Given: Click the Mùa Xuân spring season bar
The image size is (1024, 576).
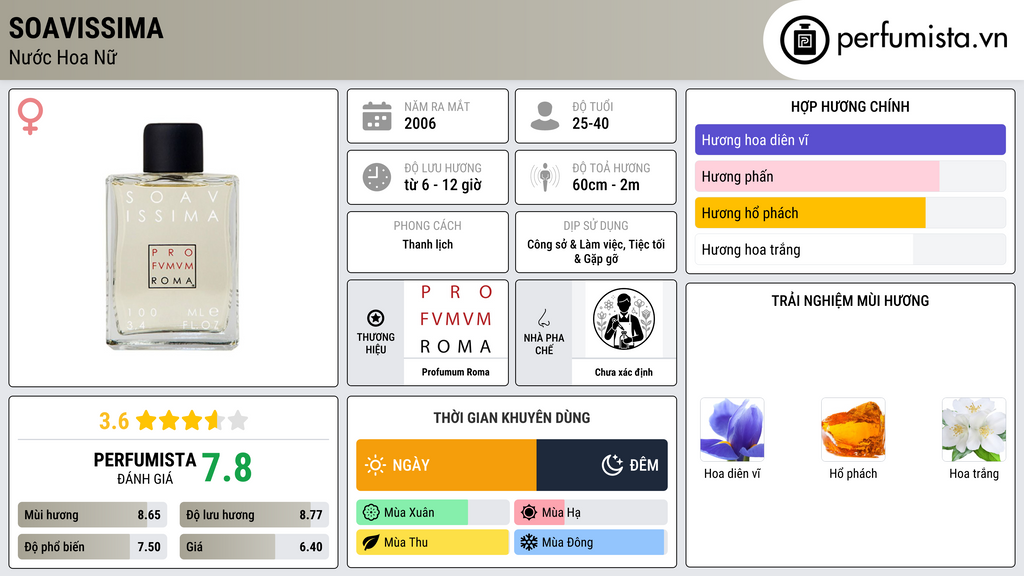Looking at the screenshot, I should point(432,513).
